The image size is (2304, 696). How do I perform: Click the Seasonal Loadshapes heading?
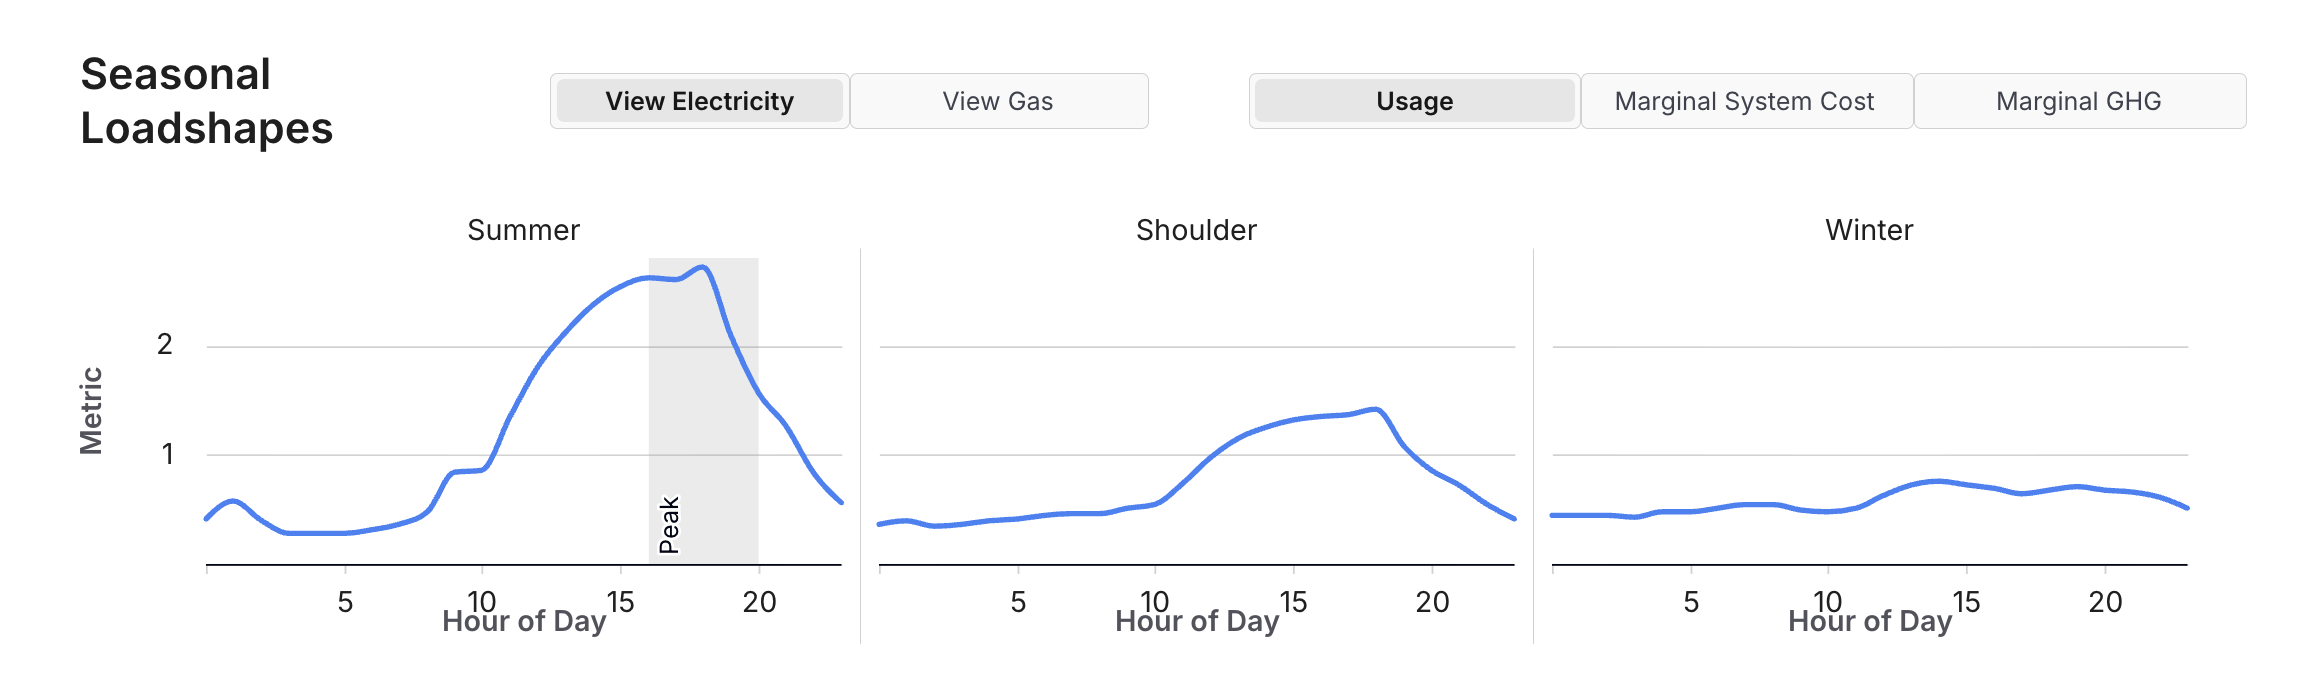(x=206, y=101)
